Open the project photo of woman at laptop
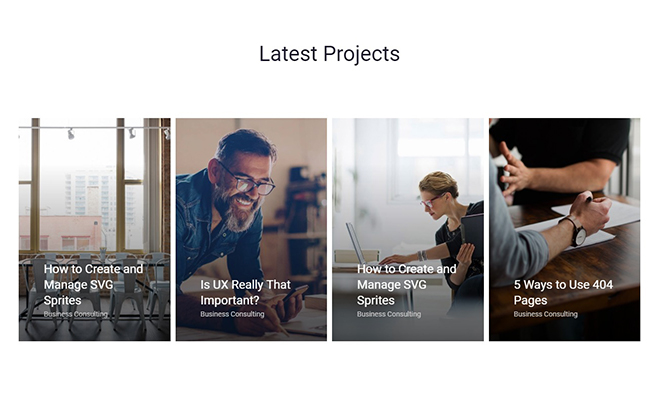The image size is (660, 405). click(x=408, y=229)
